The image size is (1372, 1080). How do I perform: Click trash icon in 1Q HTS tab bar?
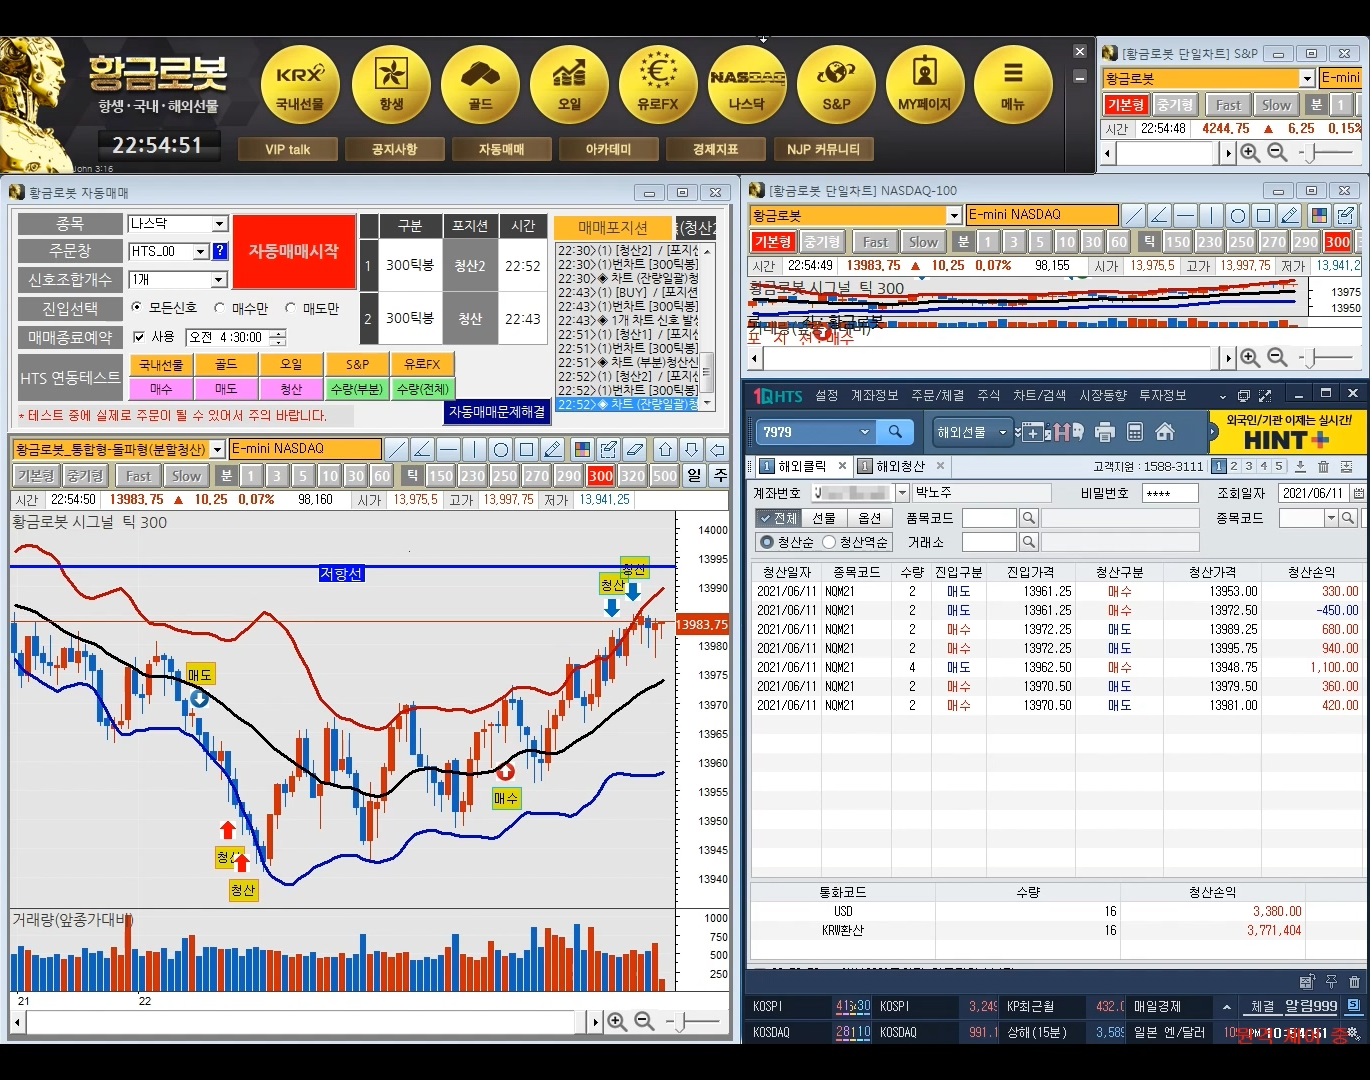tap(1323, 467)
